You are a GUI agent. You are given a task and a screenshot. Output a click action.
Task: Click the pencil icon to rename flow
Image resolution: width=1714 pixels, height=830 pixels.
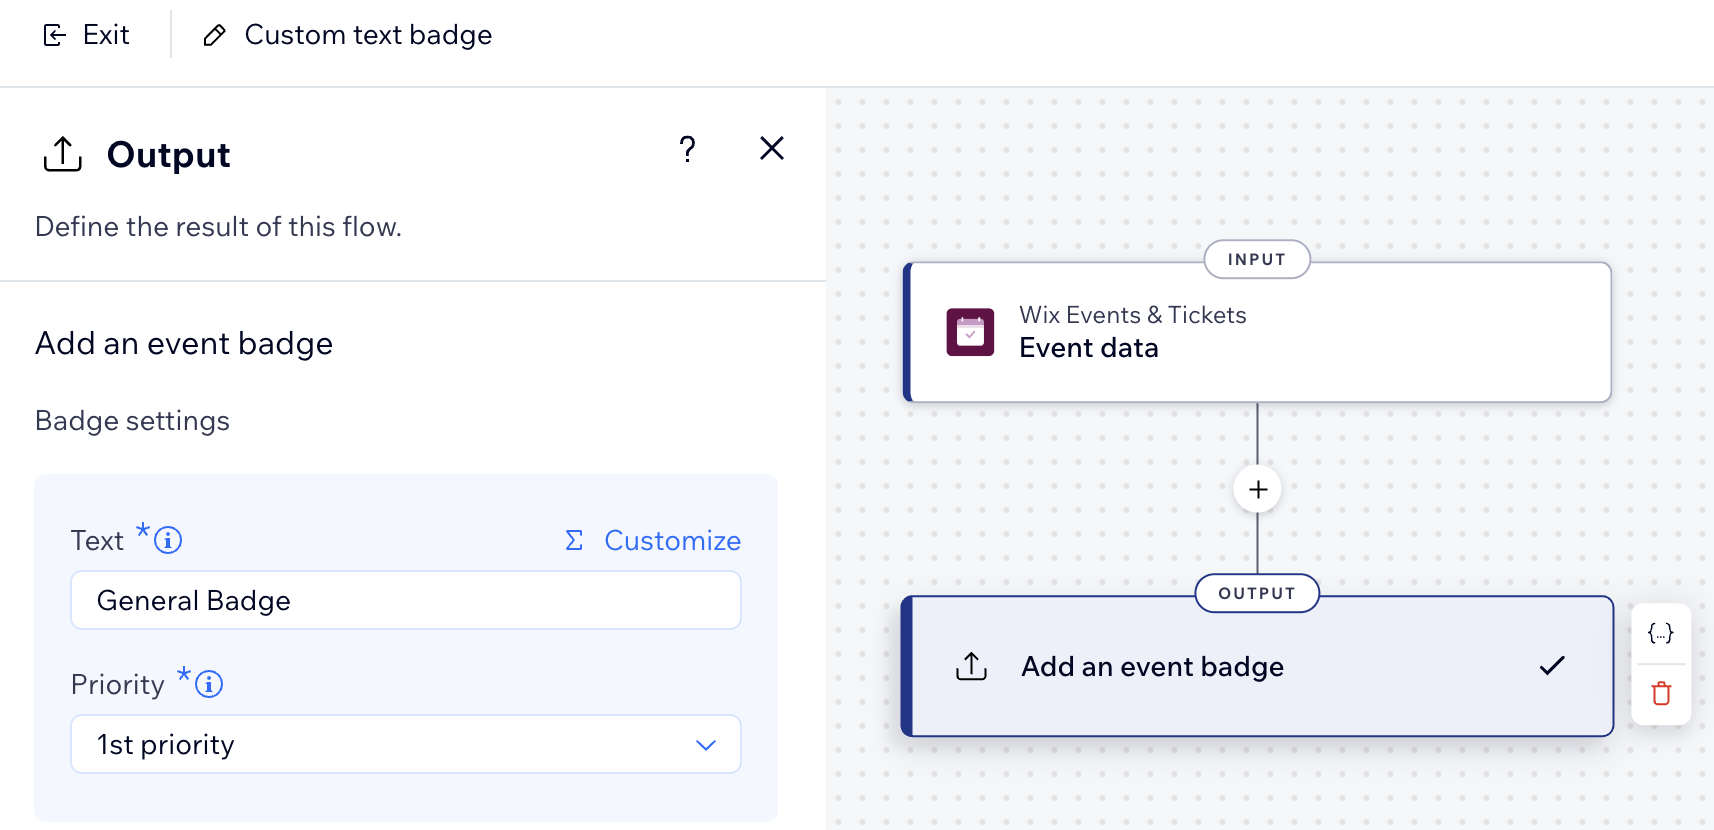[x=214, y=36]
